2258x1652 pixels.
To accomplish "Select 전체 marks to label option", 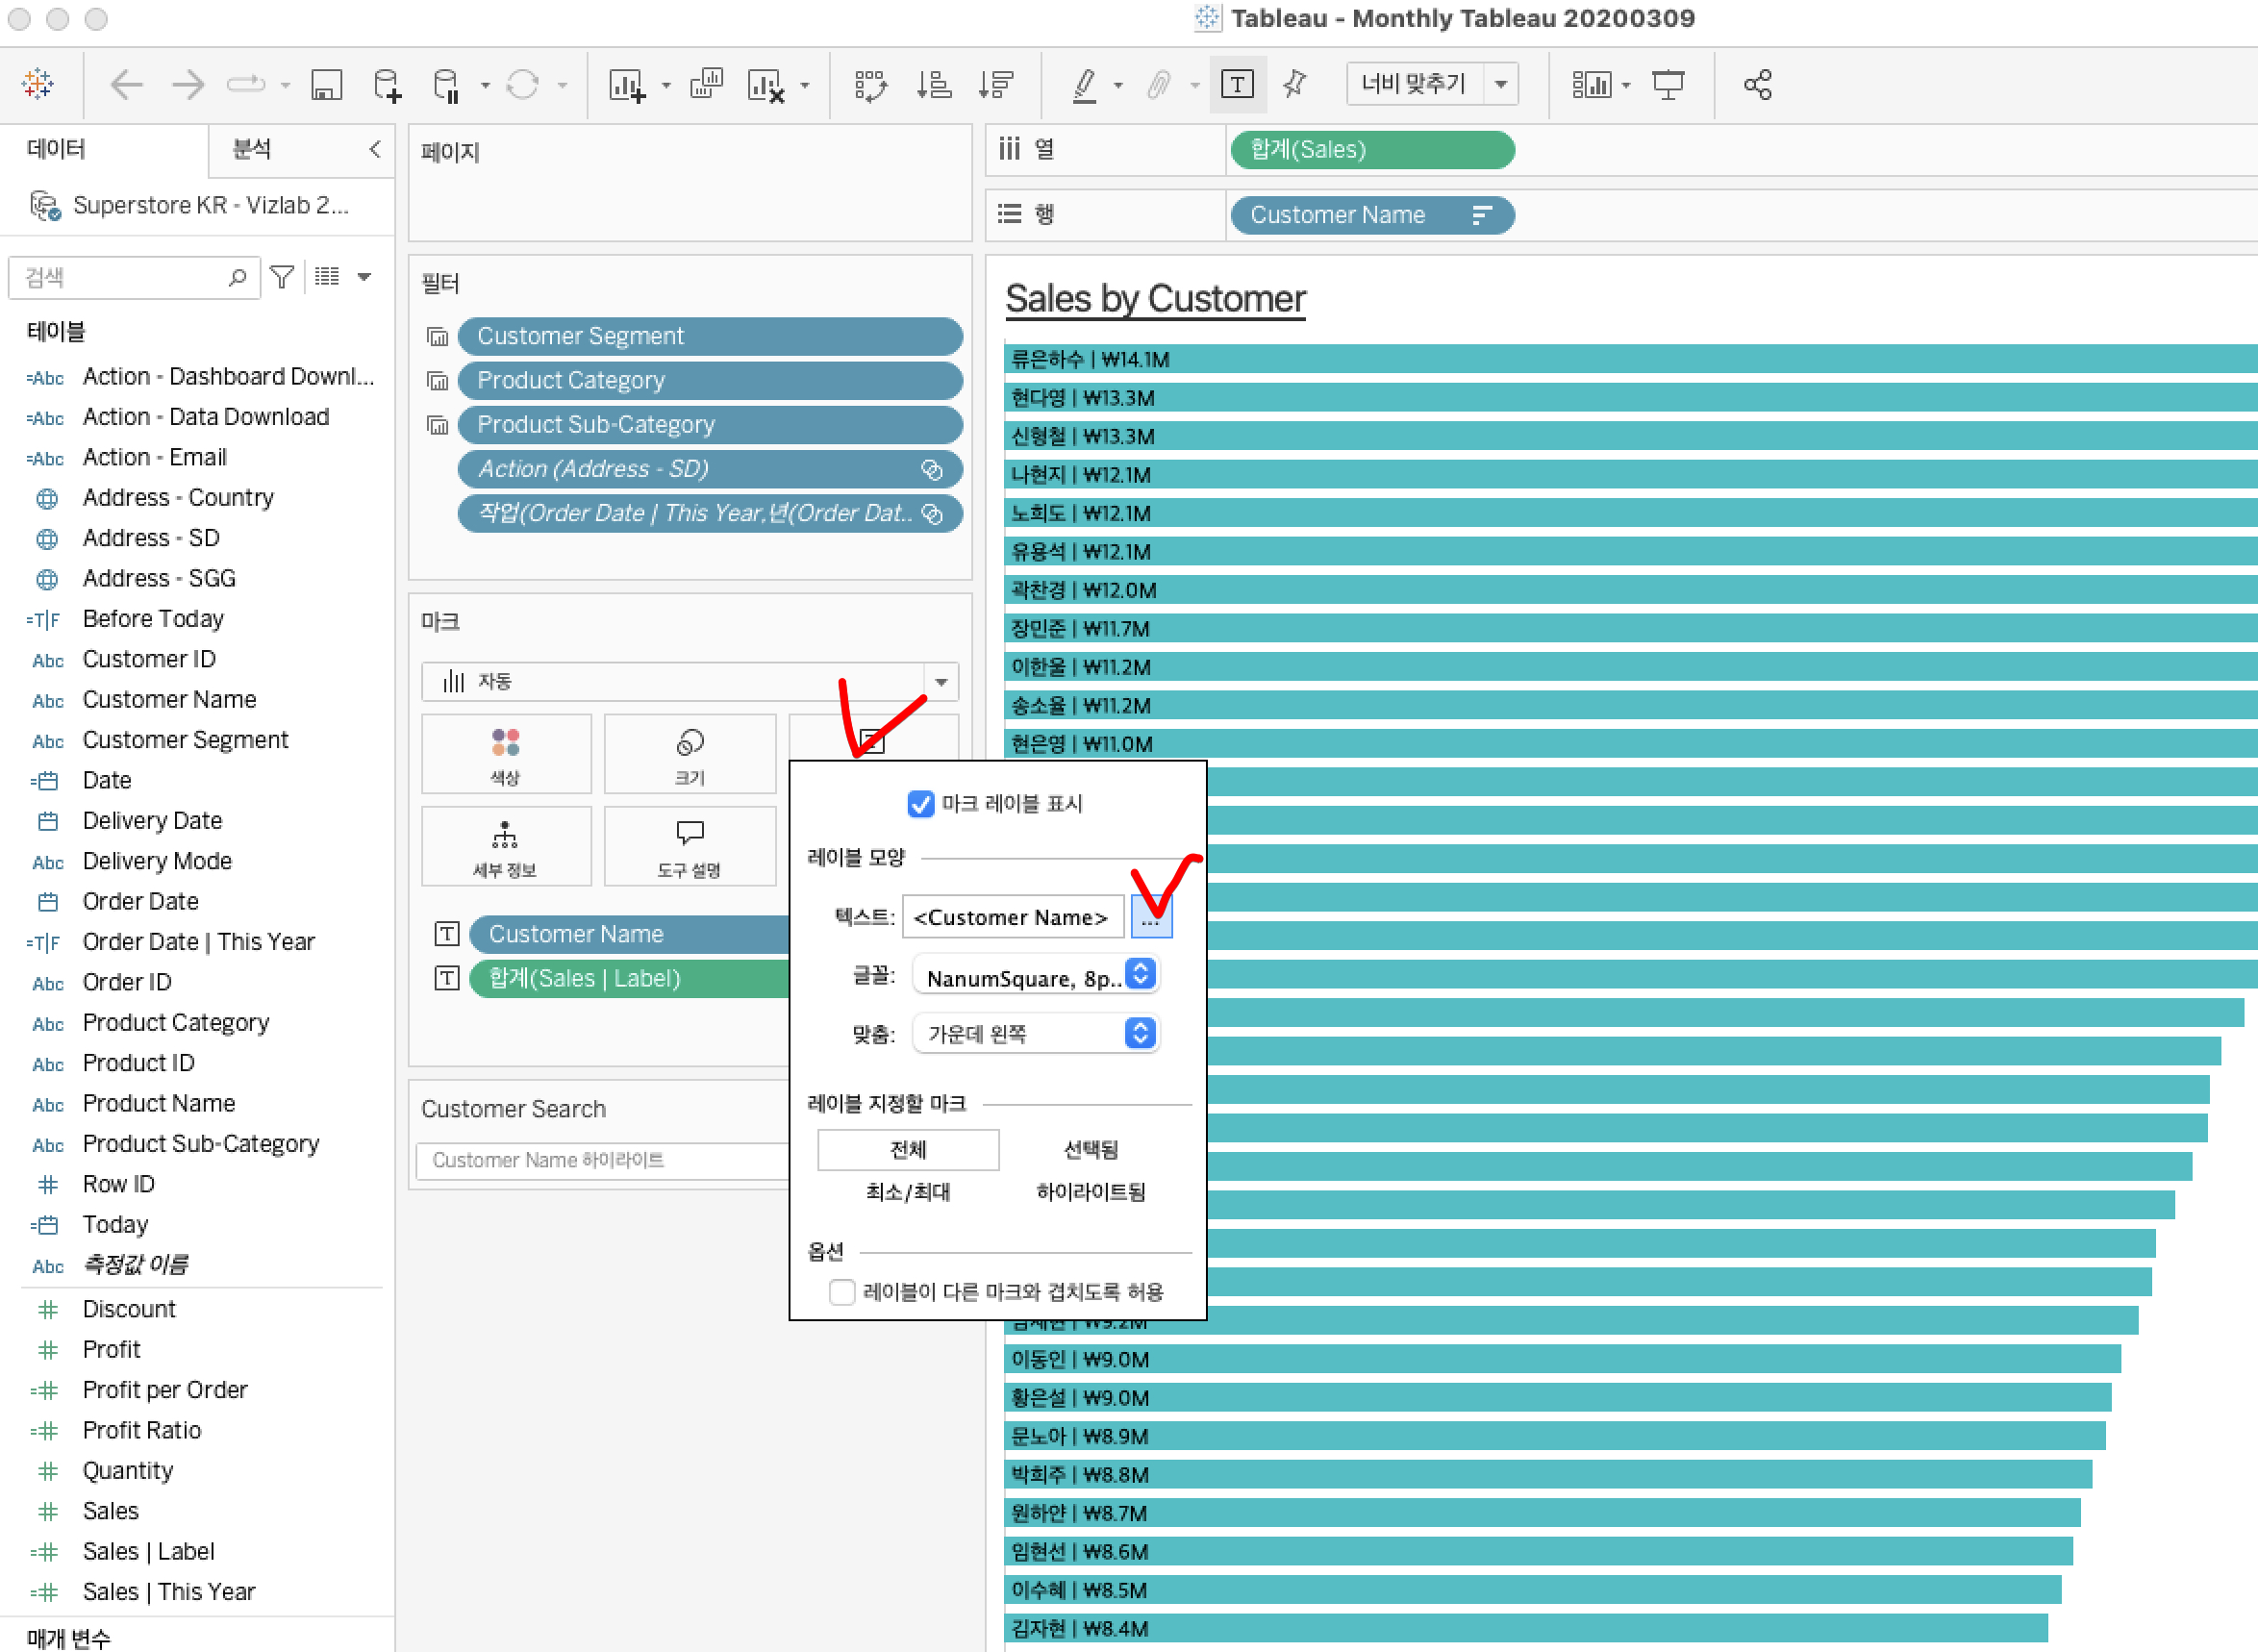I will (908, 1149).
